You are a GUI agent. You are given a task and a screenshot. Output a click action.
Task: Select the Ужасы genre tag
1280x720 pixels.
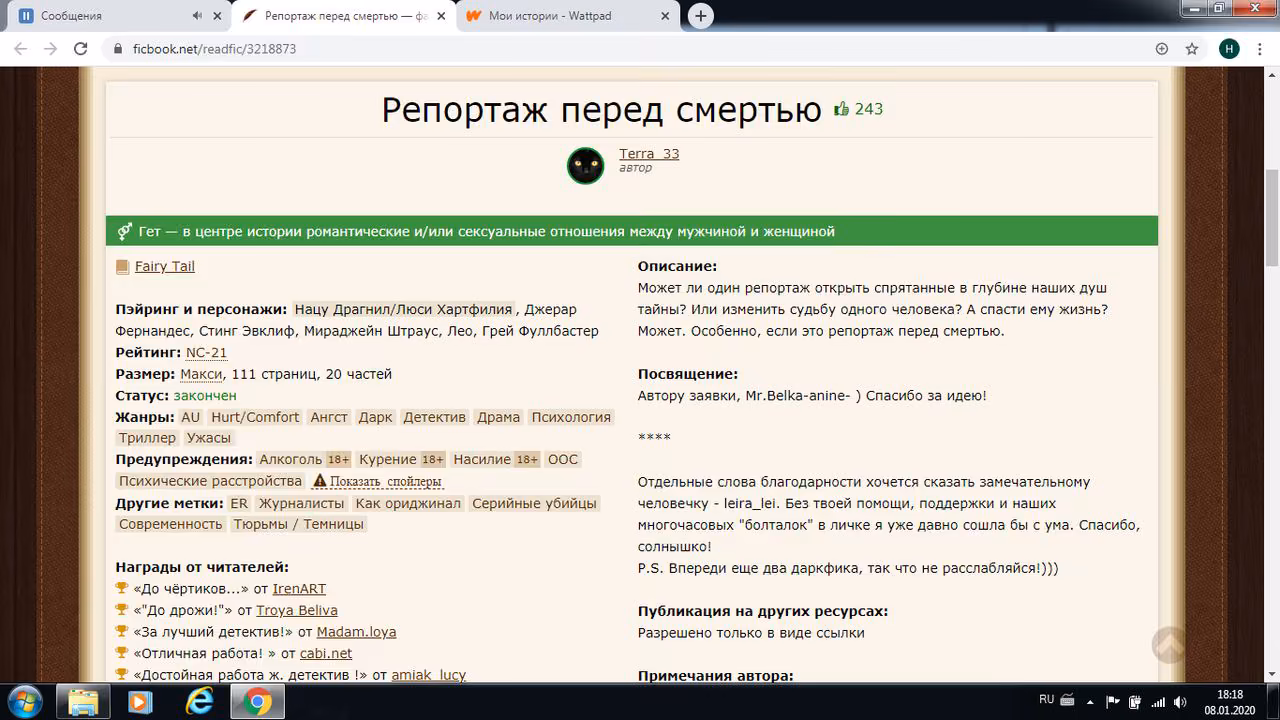209,438
